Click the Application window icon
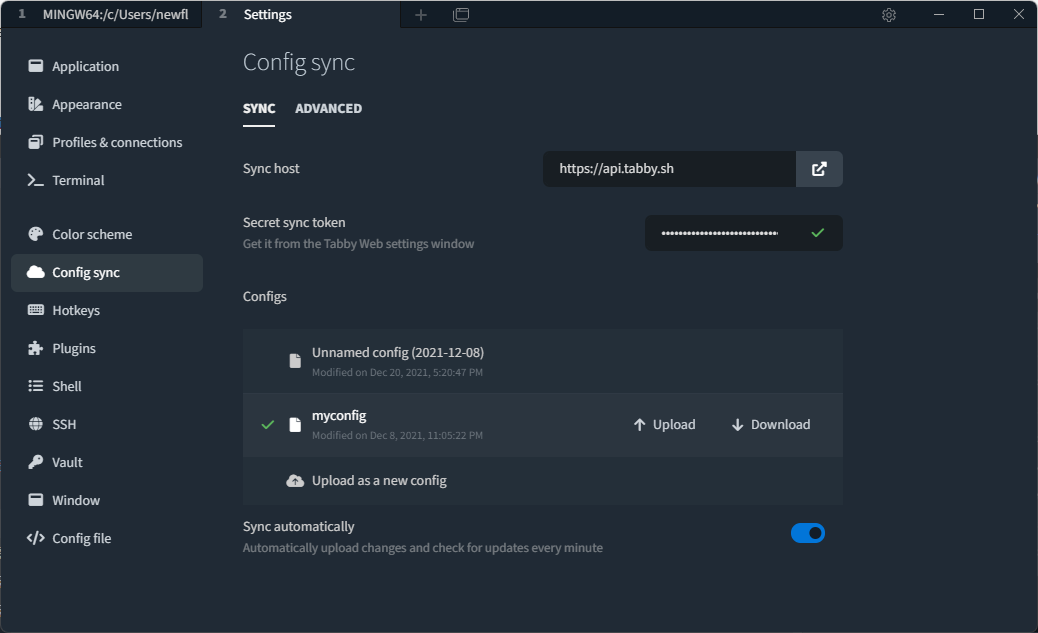1038x633 pixels. point(36,66)
